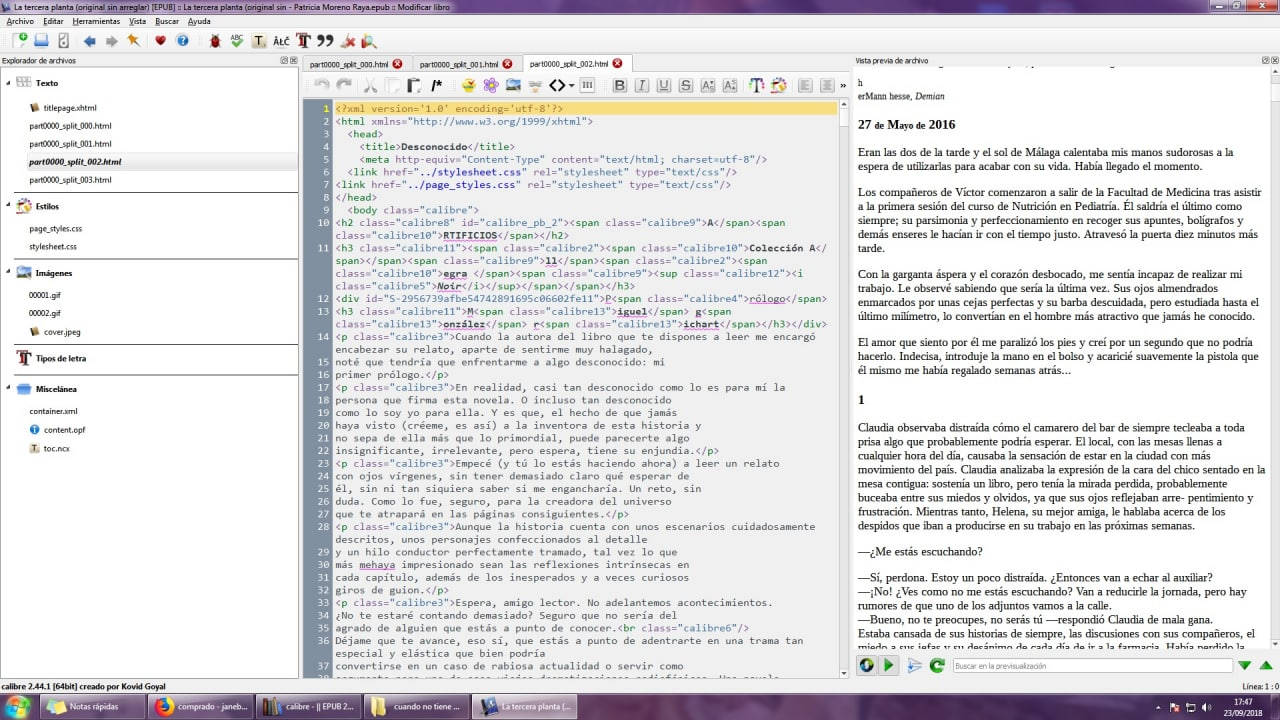Open the Herramientas menu
The height and width of the screenshot is (720, 1280).
(96, 21)
